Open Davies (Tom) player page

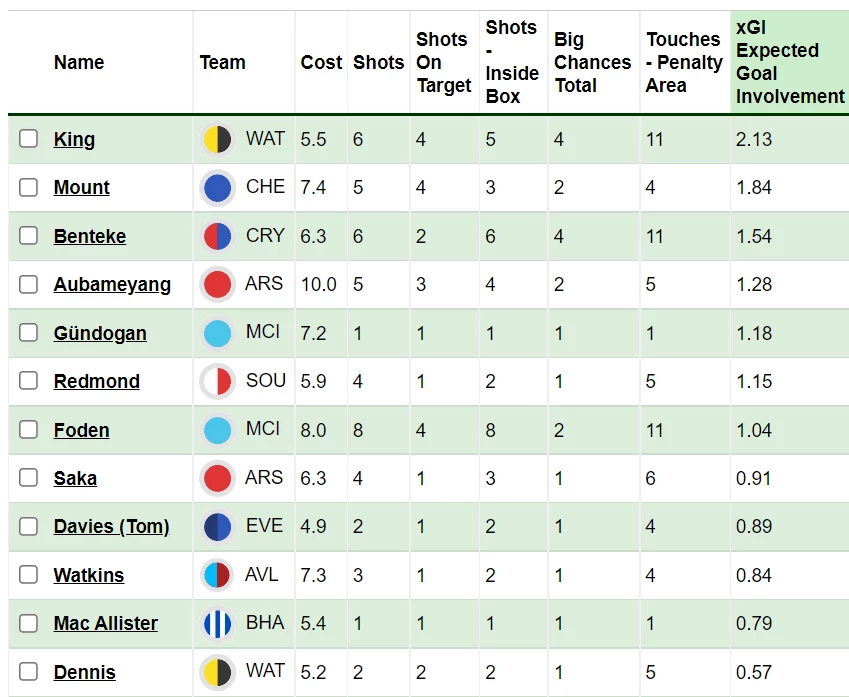point(112,526)
